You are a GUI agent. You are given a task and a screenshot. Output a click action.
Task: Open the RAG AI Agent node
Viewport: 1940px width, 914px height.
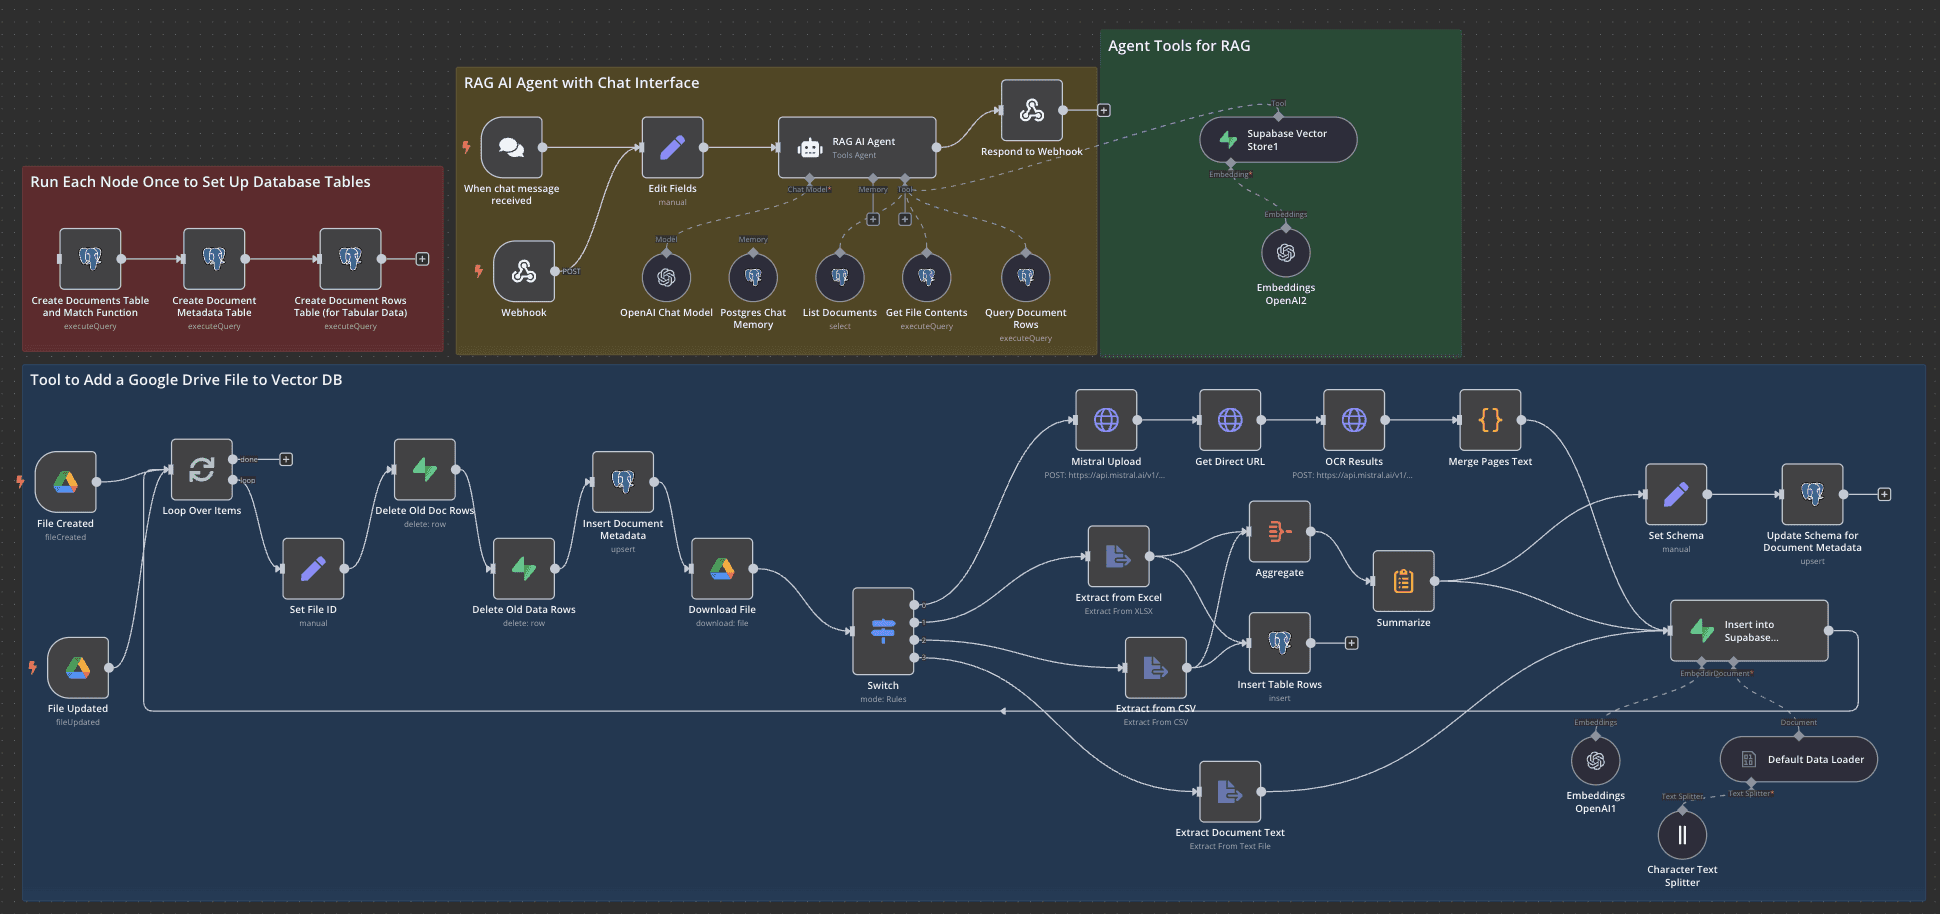857,147
